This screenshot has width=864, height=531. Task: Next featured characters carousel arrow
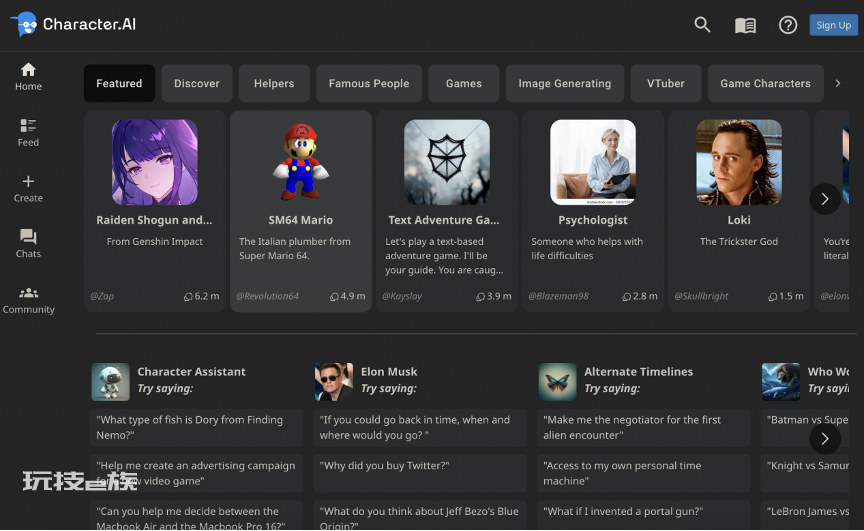(825, 199)
